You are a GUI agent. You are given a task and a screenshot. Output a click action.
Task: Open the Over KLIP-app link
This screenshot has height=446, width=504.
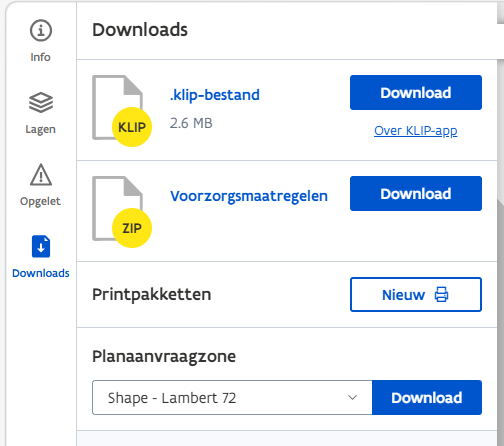pos(416,131)
